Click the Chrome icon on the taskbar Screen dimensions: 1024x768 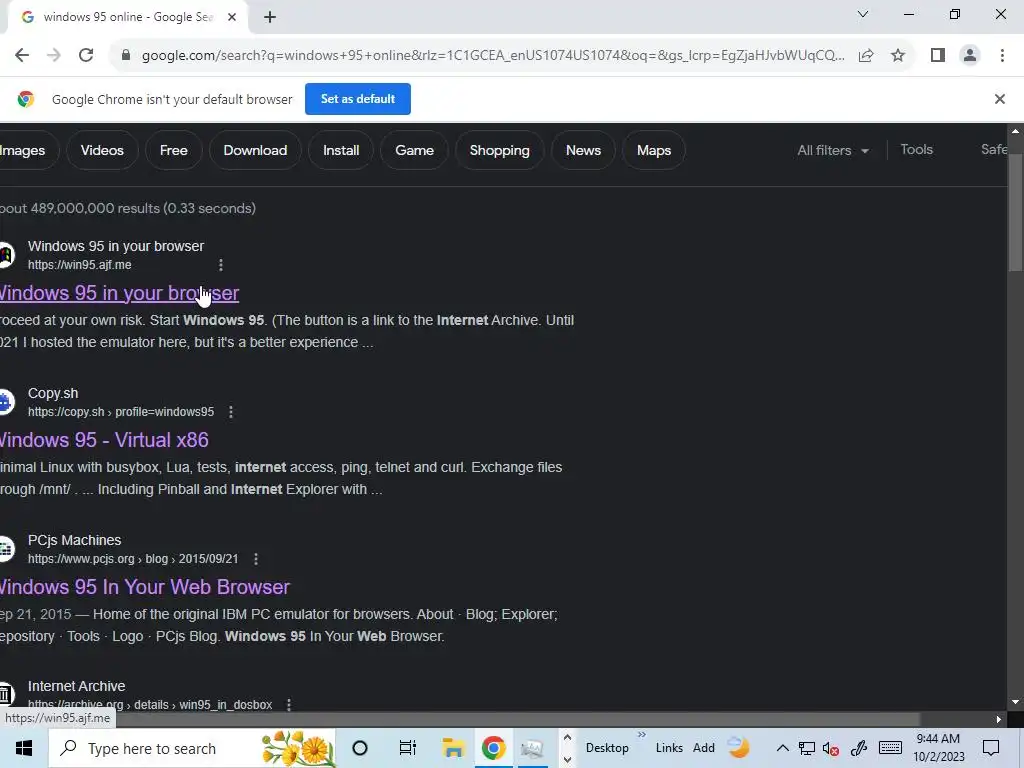click(494, 748)
